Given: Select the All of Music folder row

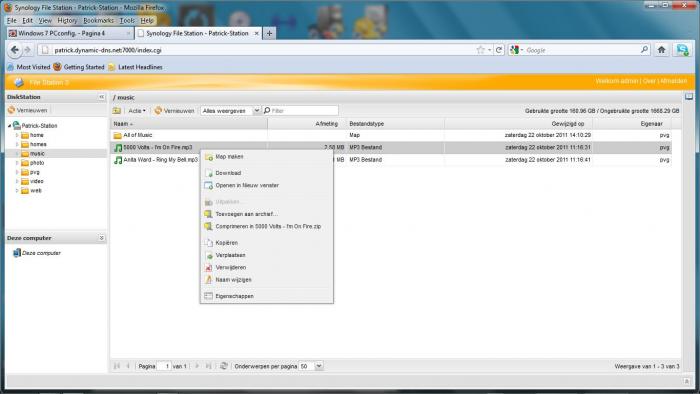Looking at the screenshot, I should click(x=391, y=135).
